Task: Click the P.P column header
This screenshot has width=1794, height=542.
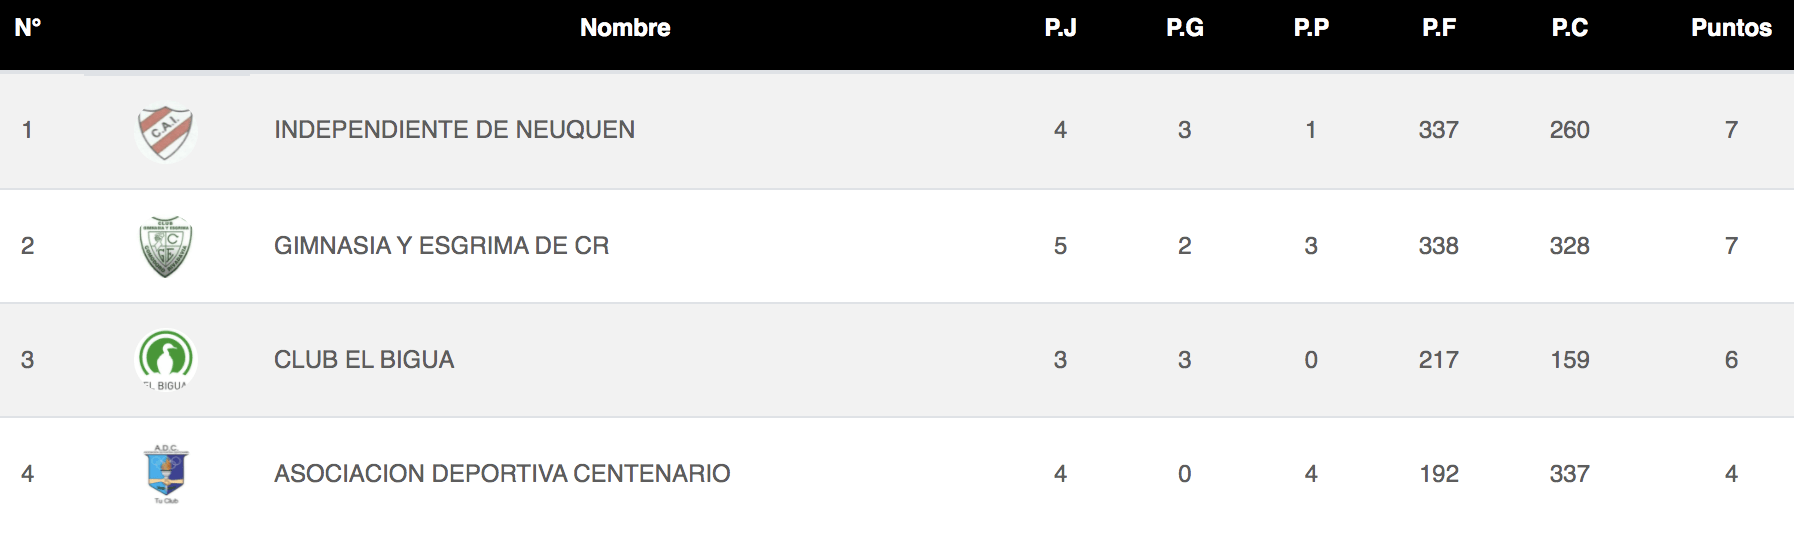Action: pyautogui.click(x=1311, y=28)
